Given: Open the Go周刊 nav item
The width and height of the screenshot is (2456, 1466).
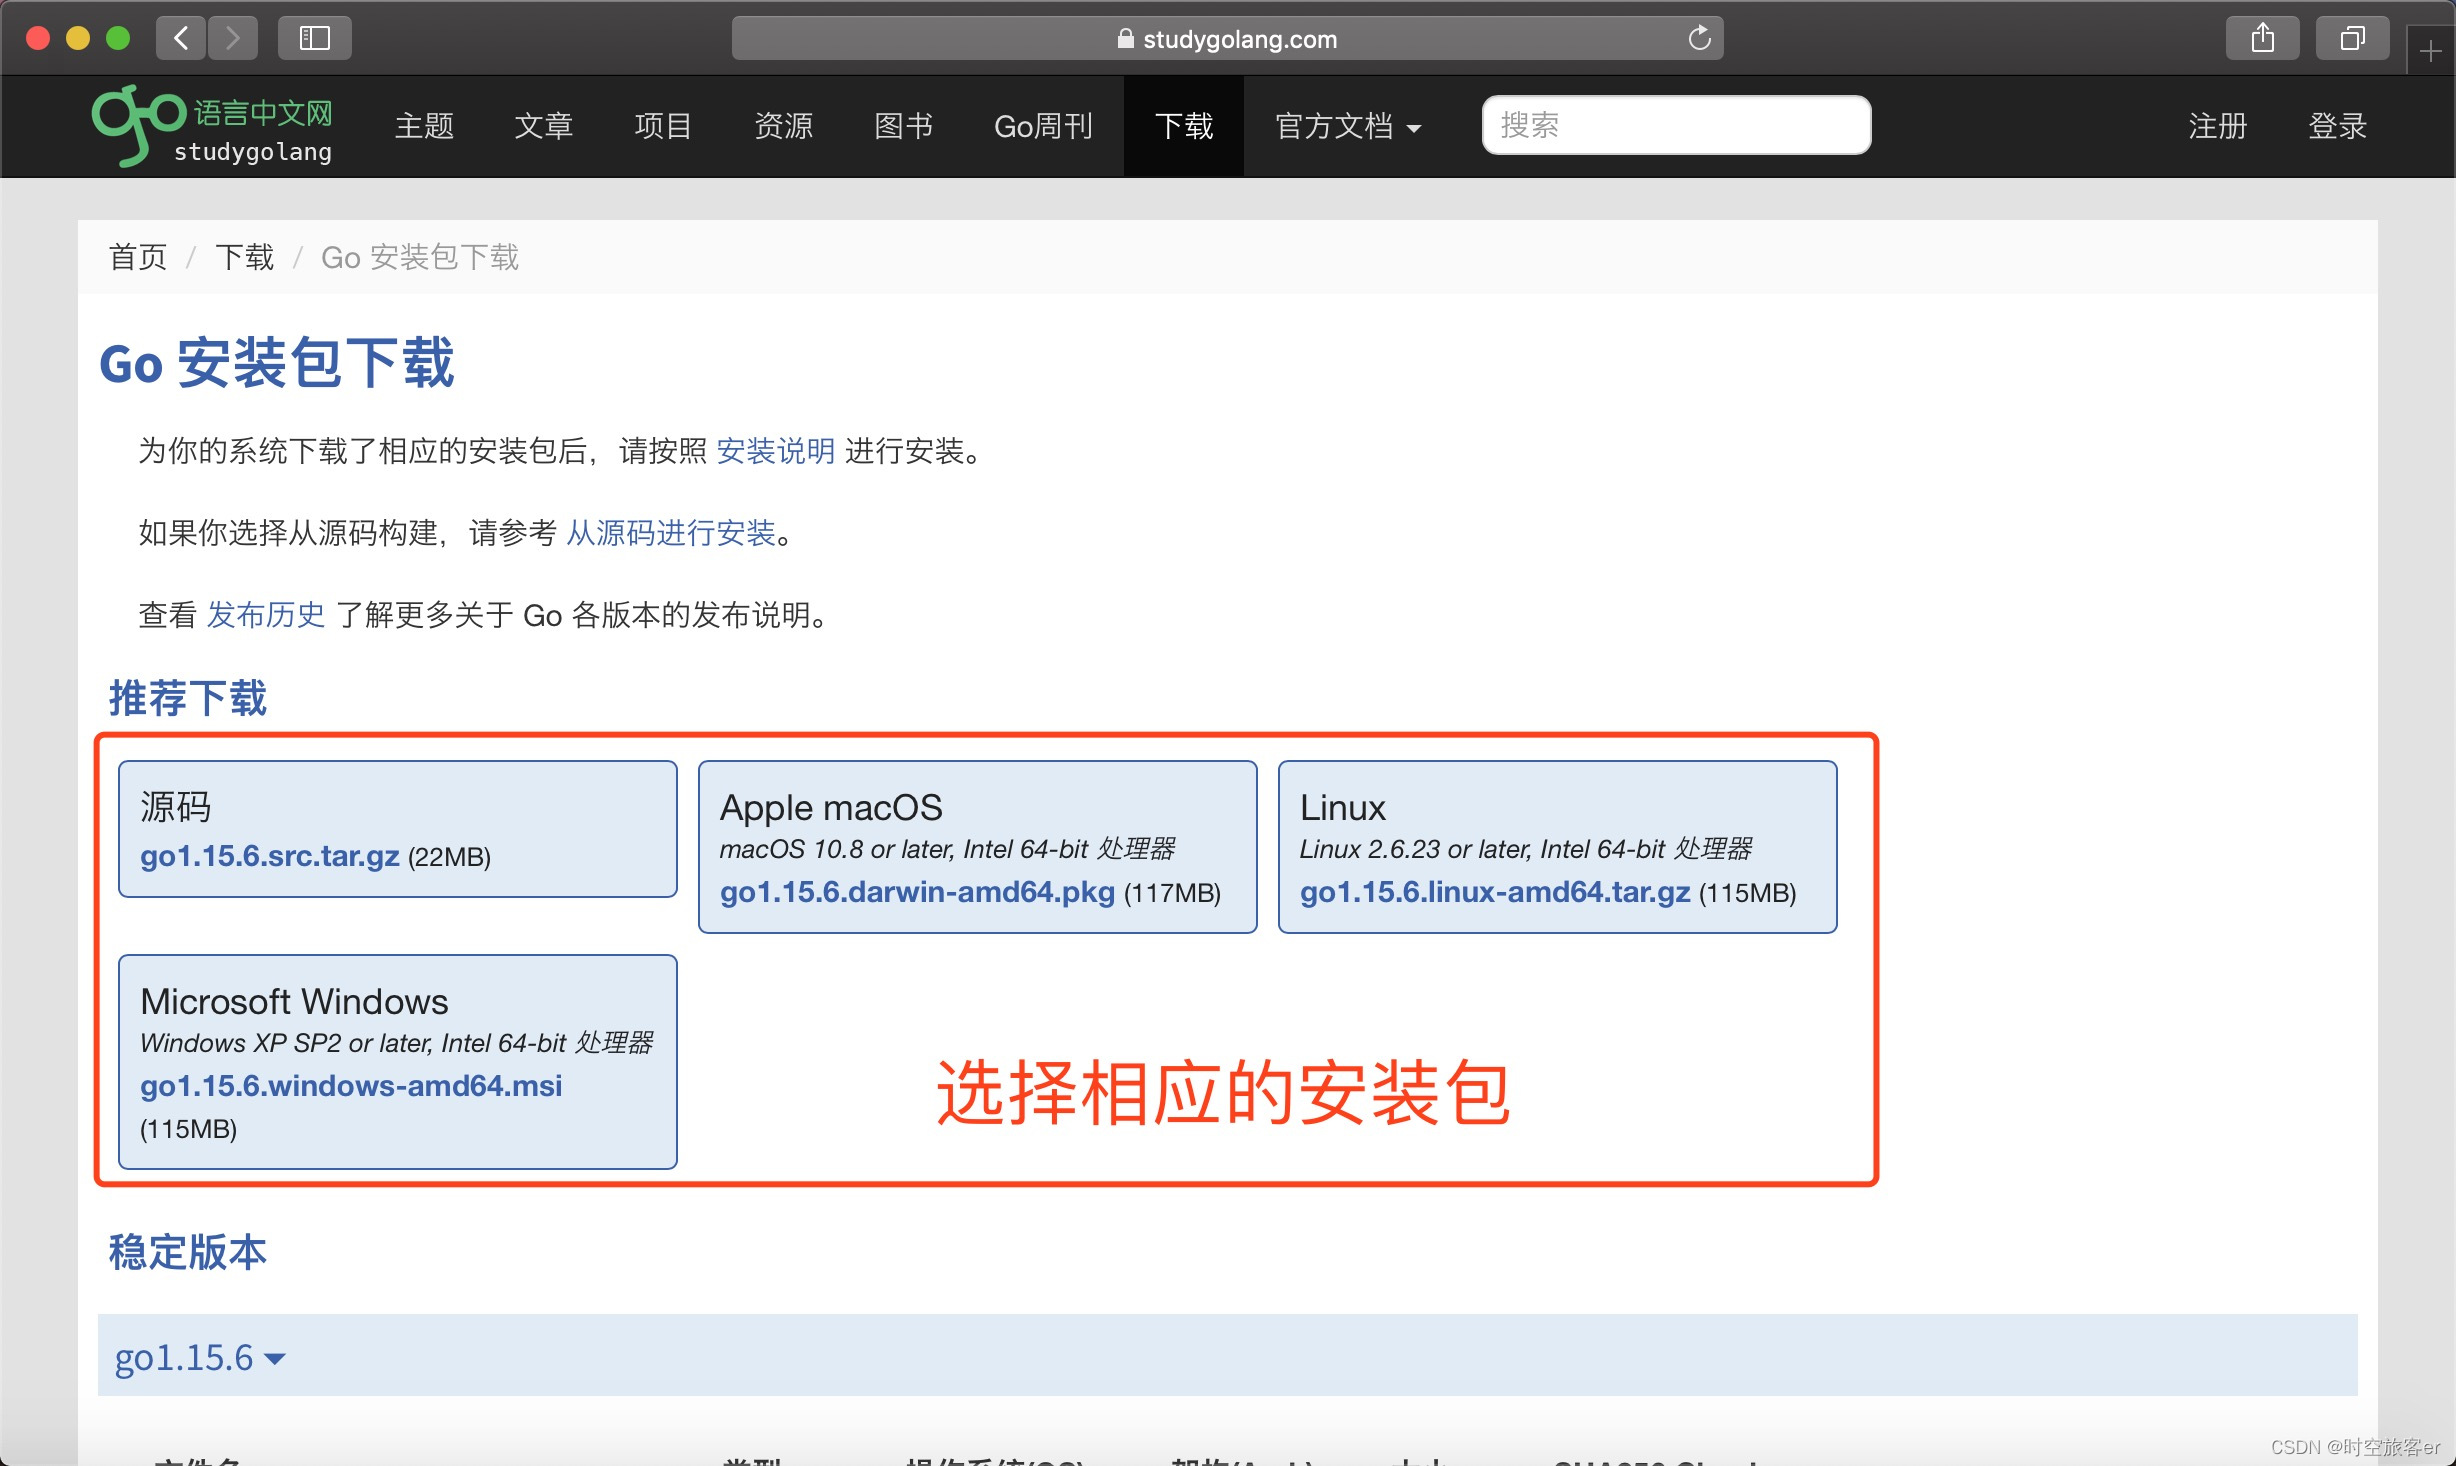Looking at the screenshot, I should click(x=1043, y=126).
